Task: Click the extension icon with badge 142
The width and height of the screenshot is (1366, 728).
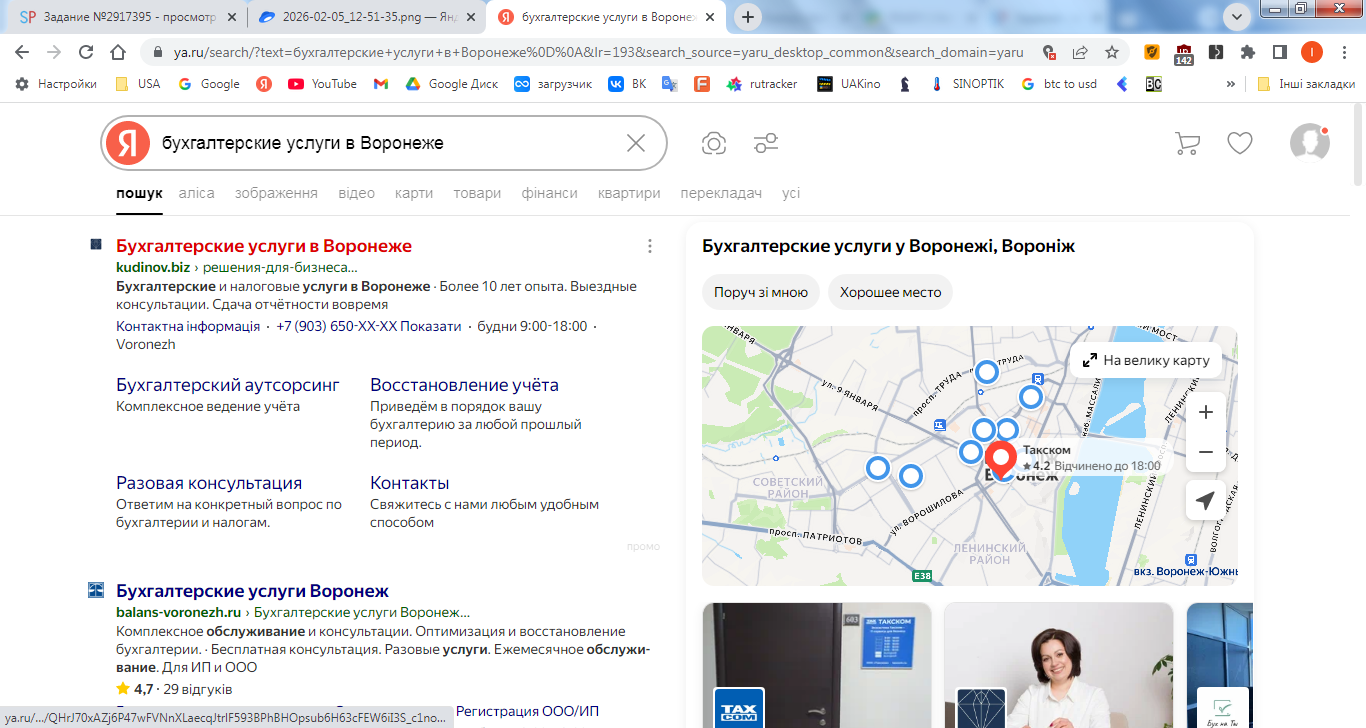Action: pos(1184,54)
